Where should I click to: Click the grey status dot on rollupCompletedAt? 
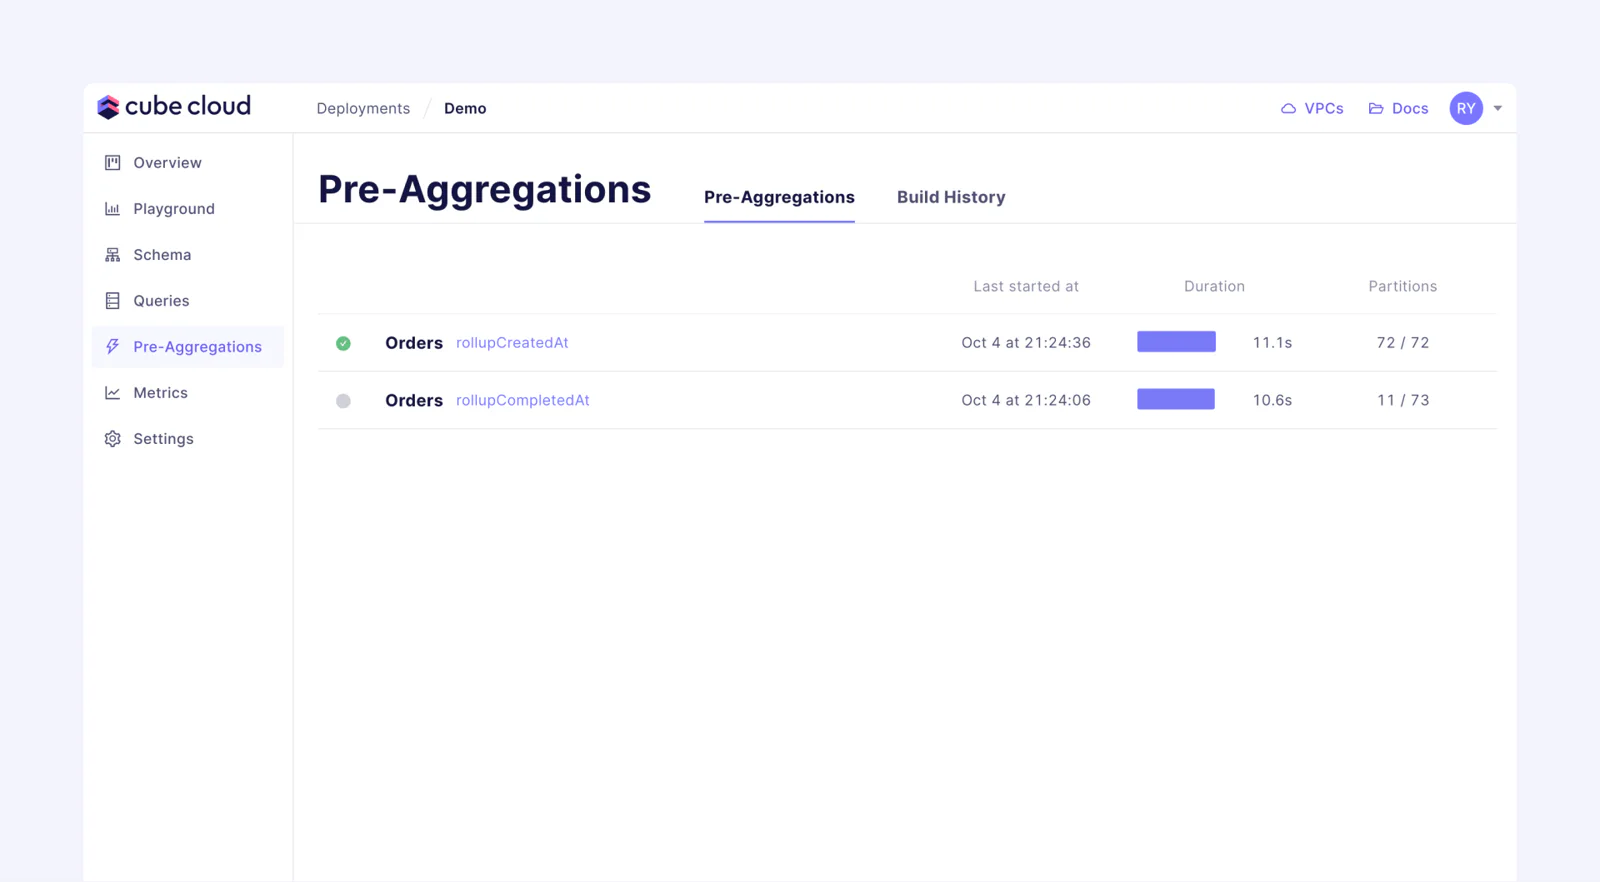[x=343, y=401]
